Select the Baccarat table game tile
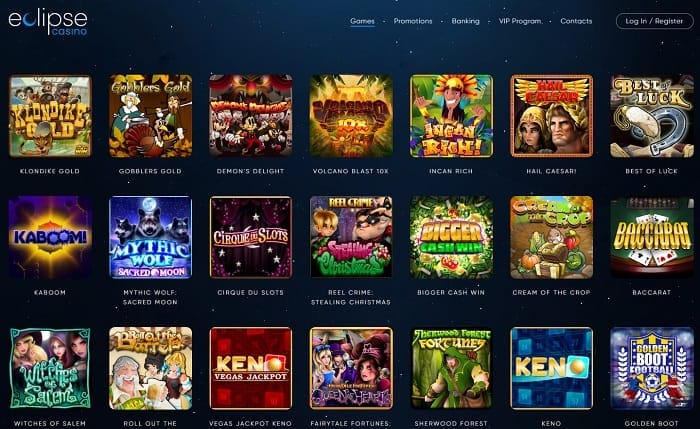This screenshot has width=700, height=429. pos(652,237)
